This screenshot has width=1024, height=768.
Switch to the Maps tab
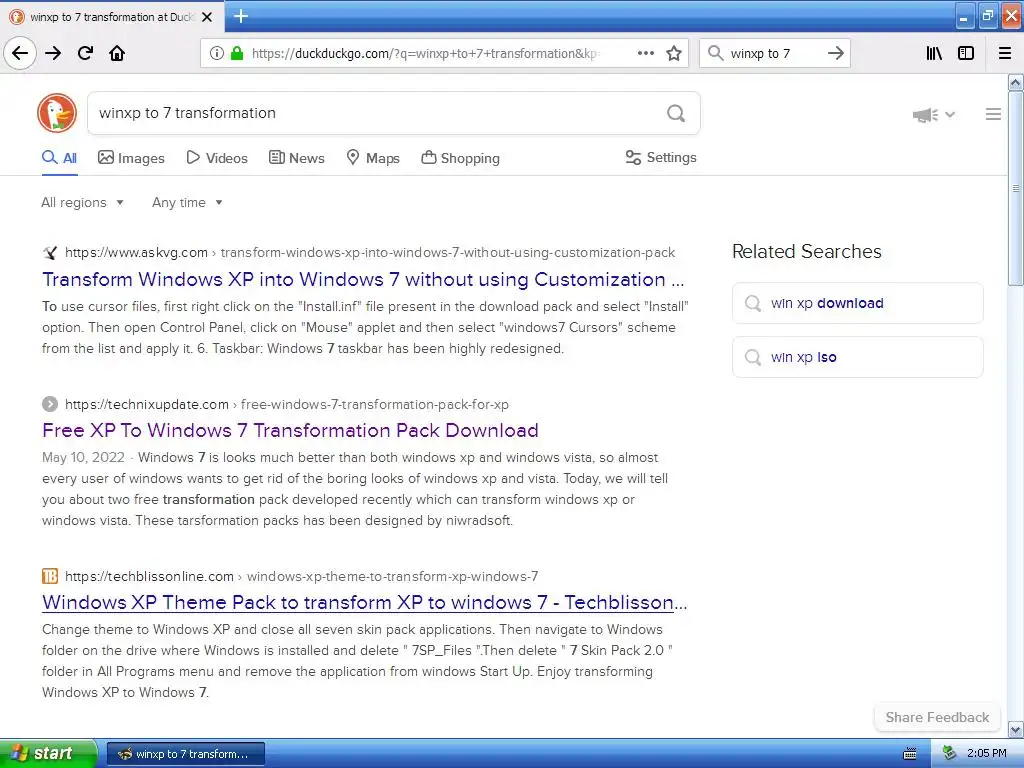coord(373,158)
